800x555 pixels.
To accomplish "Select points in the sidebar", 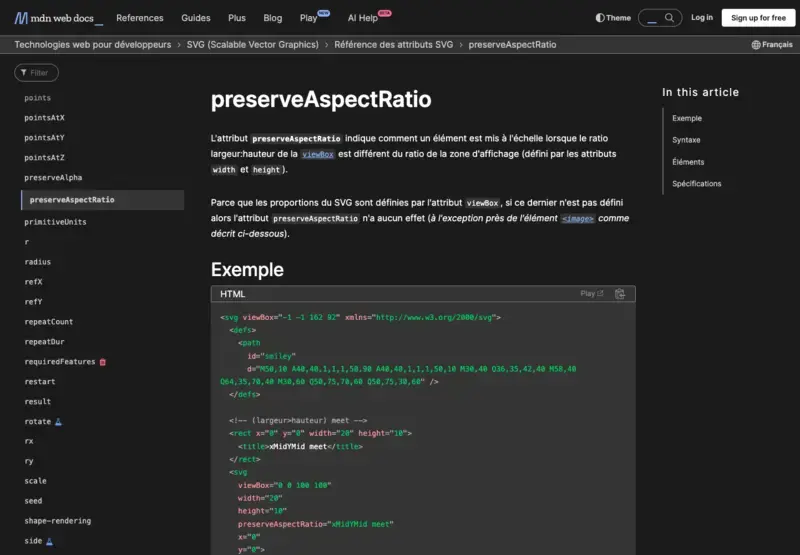I will [x=37, y=98].
